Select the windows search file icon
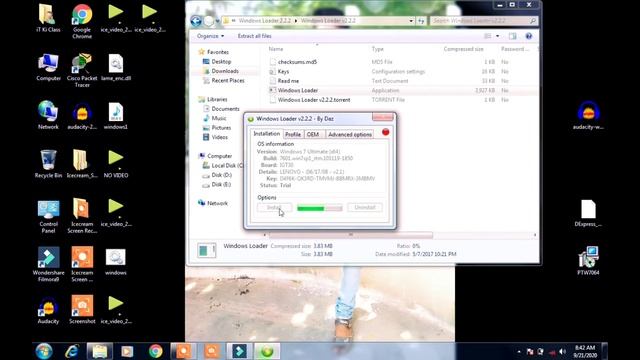640x360 pixels. 116,261
